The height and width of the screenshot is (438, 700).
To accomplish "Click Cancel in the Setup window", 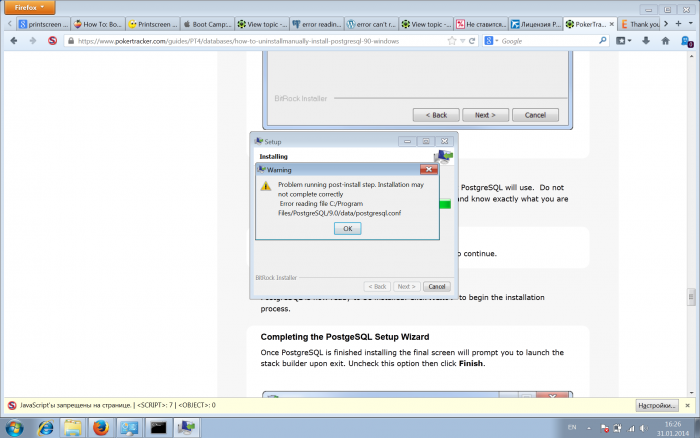I will coord(437,287).
